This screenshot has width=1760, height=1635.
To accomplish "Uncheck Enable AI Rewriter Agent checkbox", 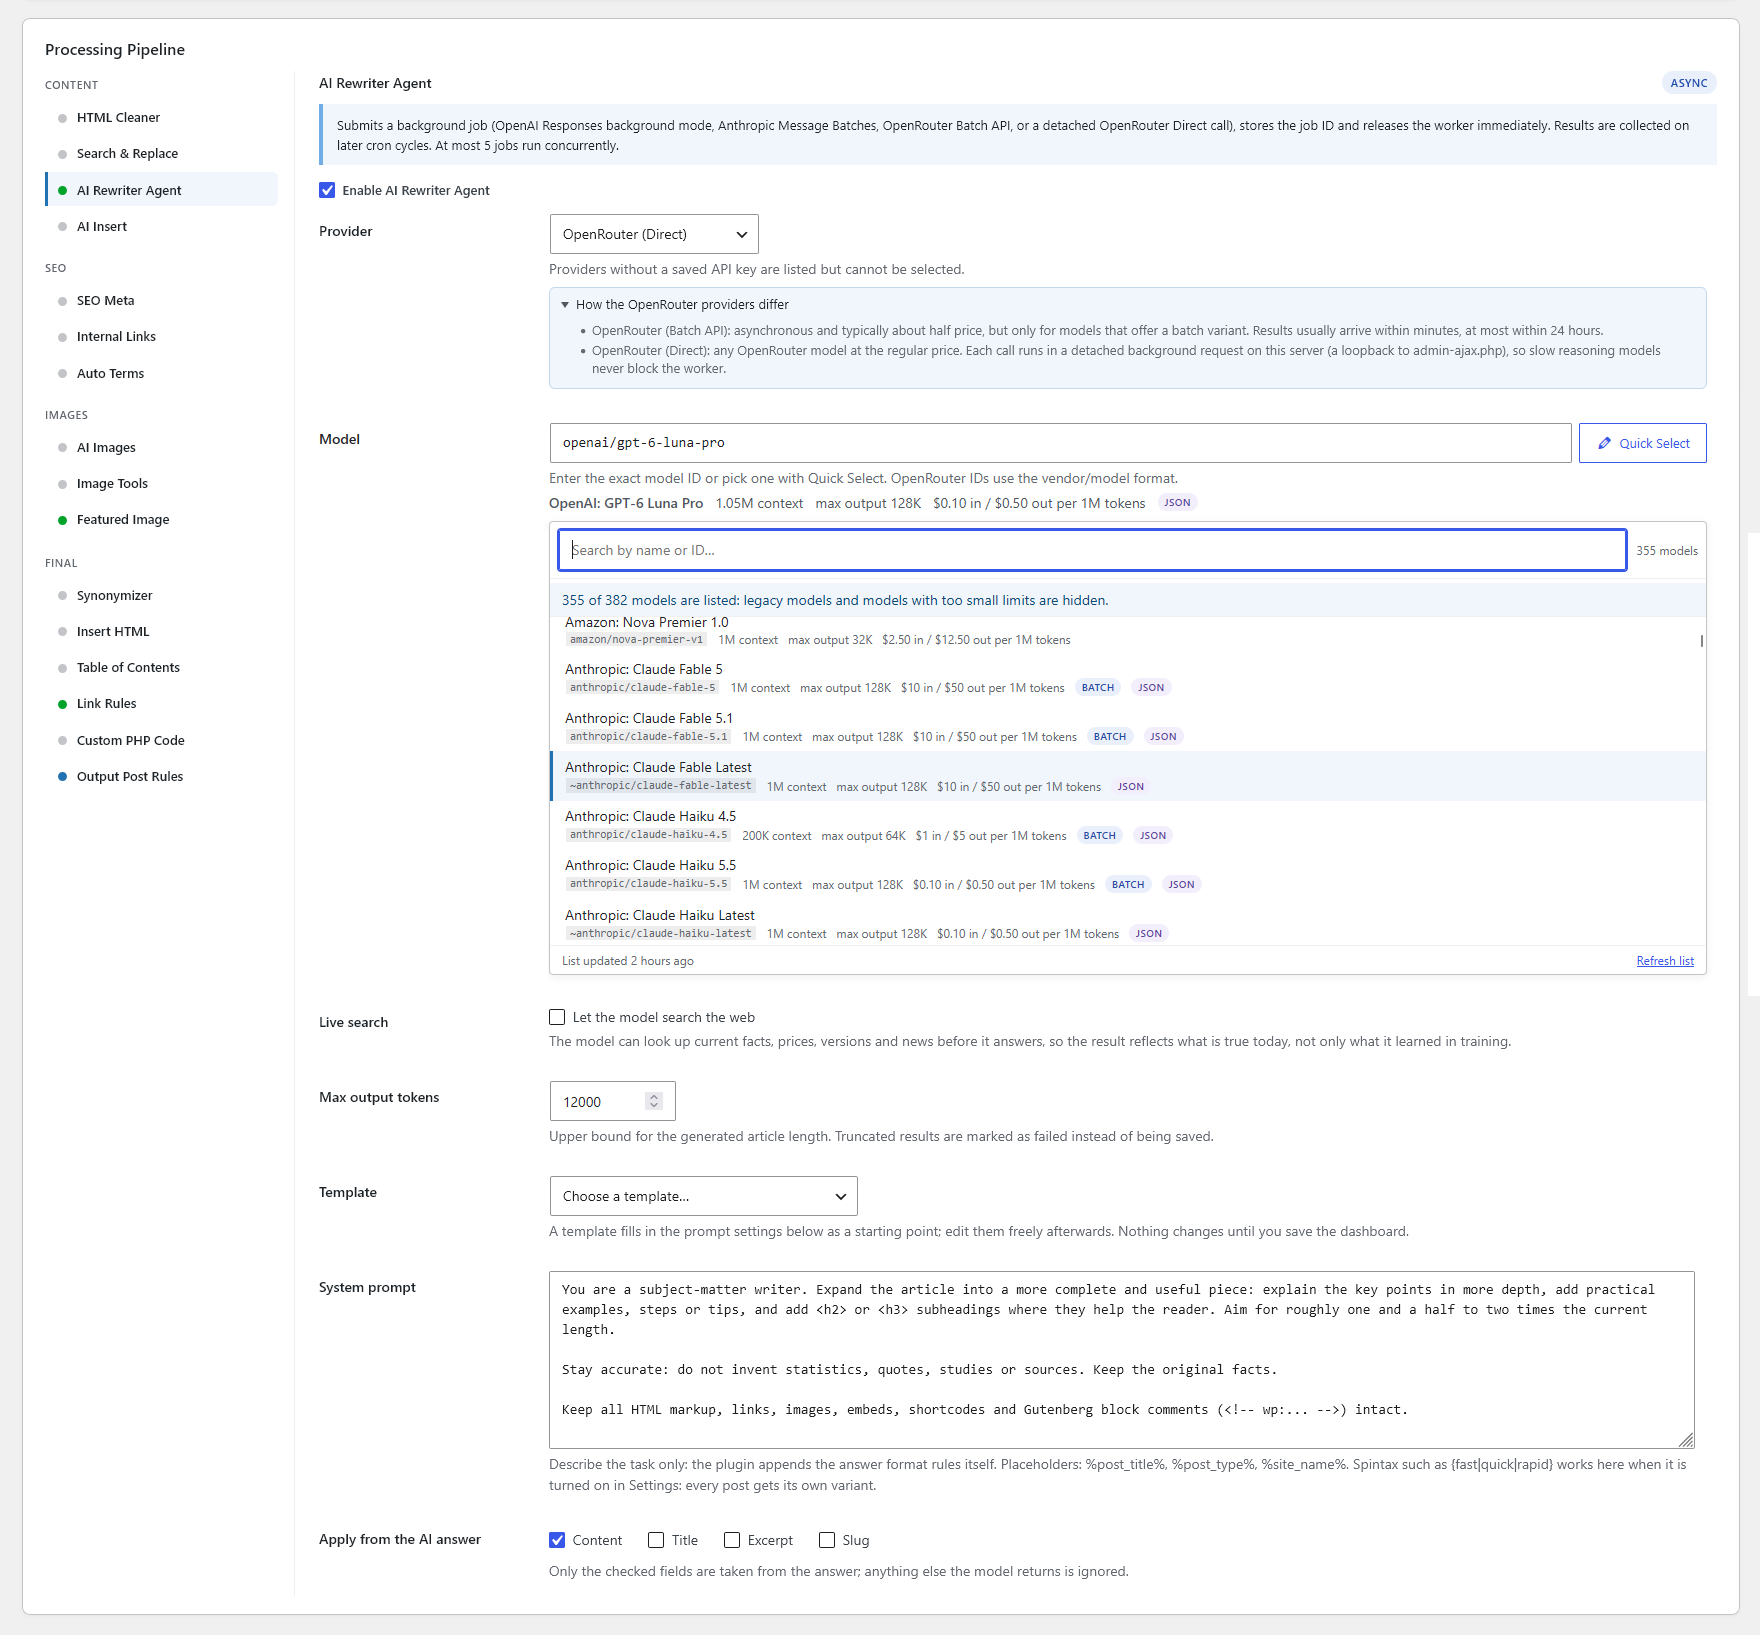I will click(327, 190).
